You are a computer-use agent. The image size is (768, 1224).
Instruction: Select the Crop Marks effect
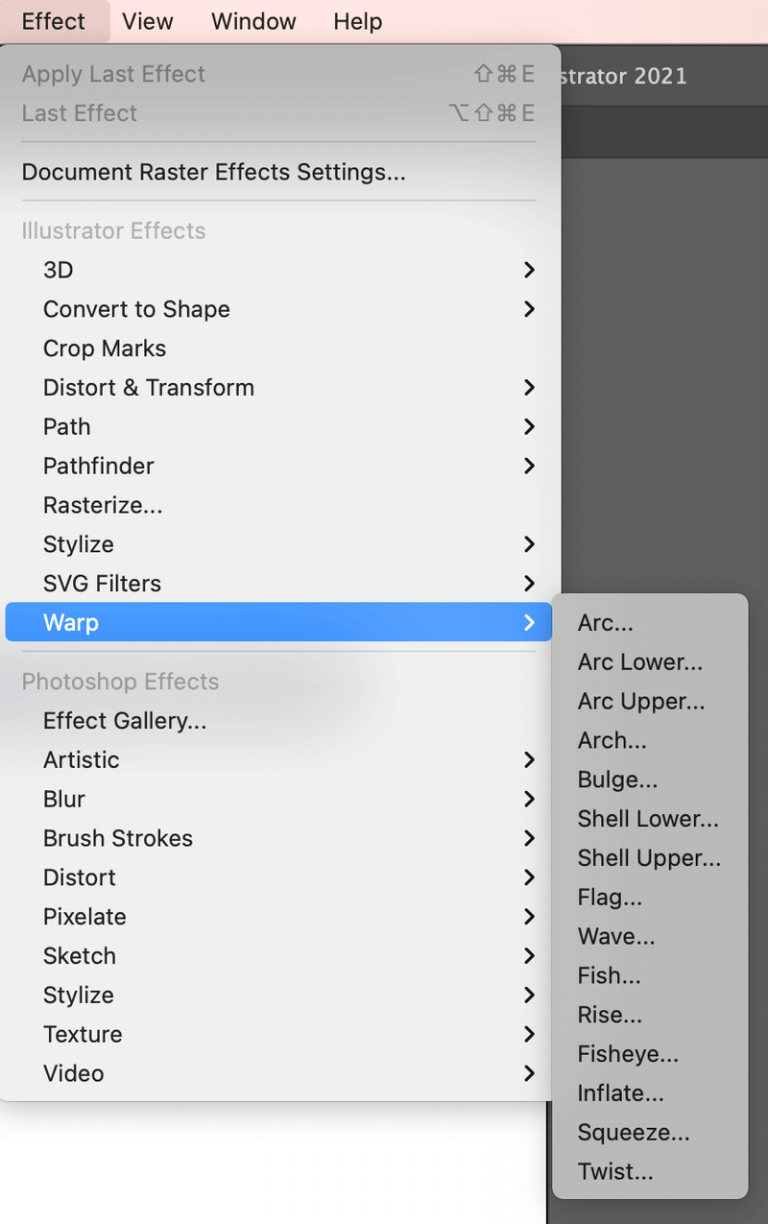[x=104, y=348]
